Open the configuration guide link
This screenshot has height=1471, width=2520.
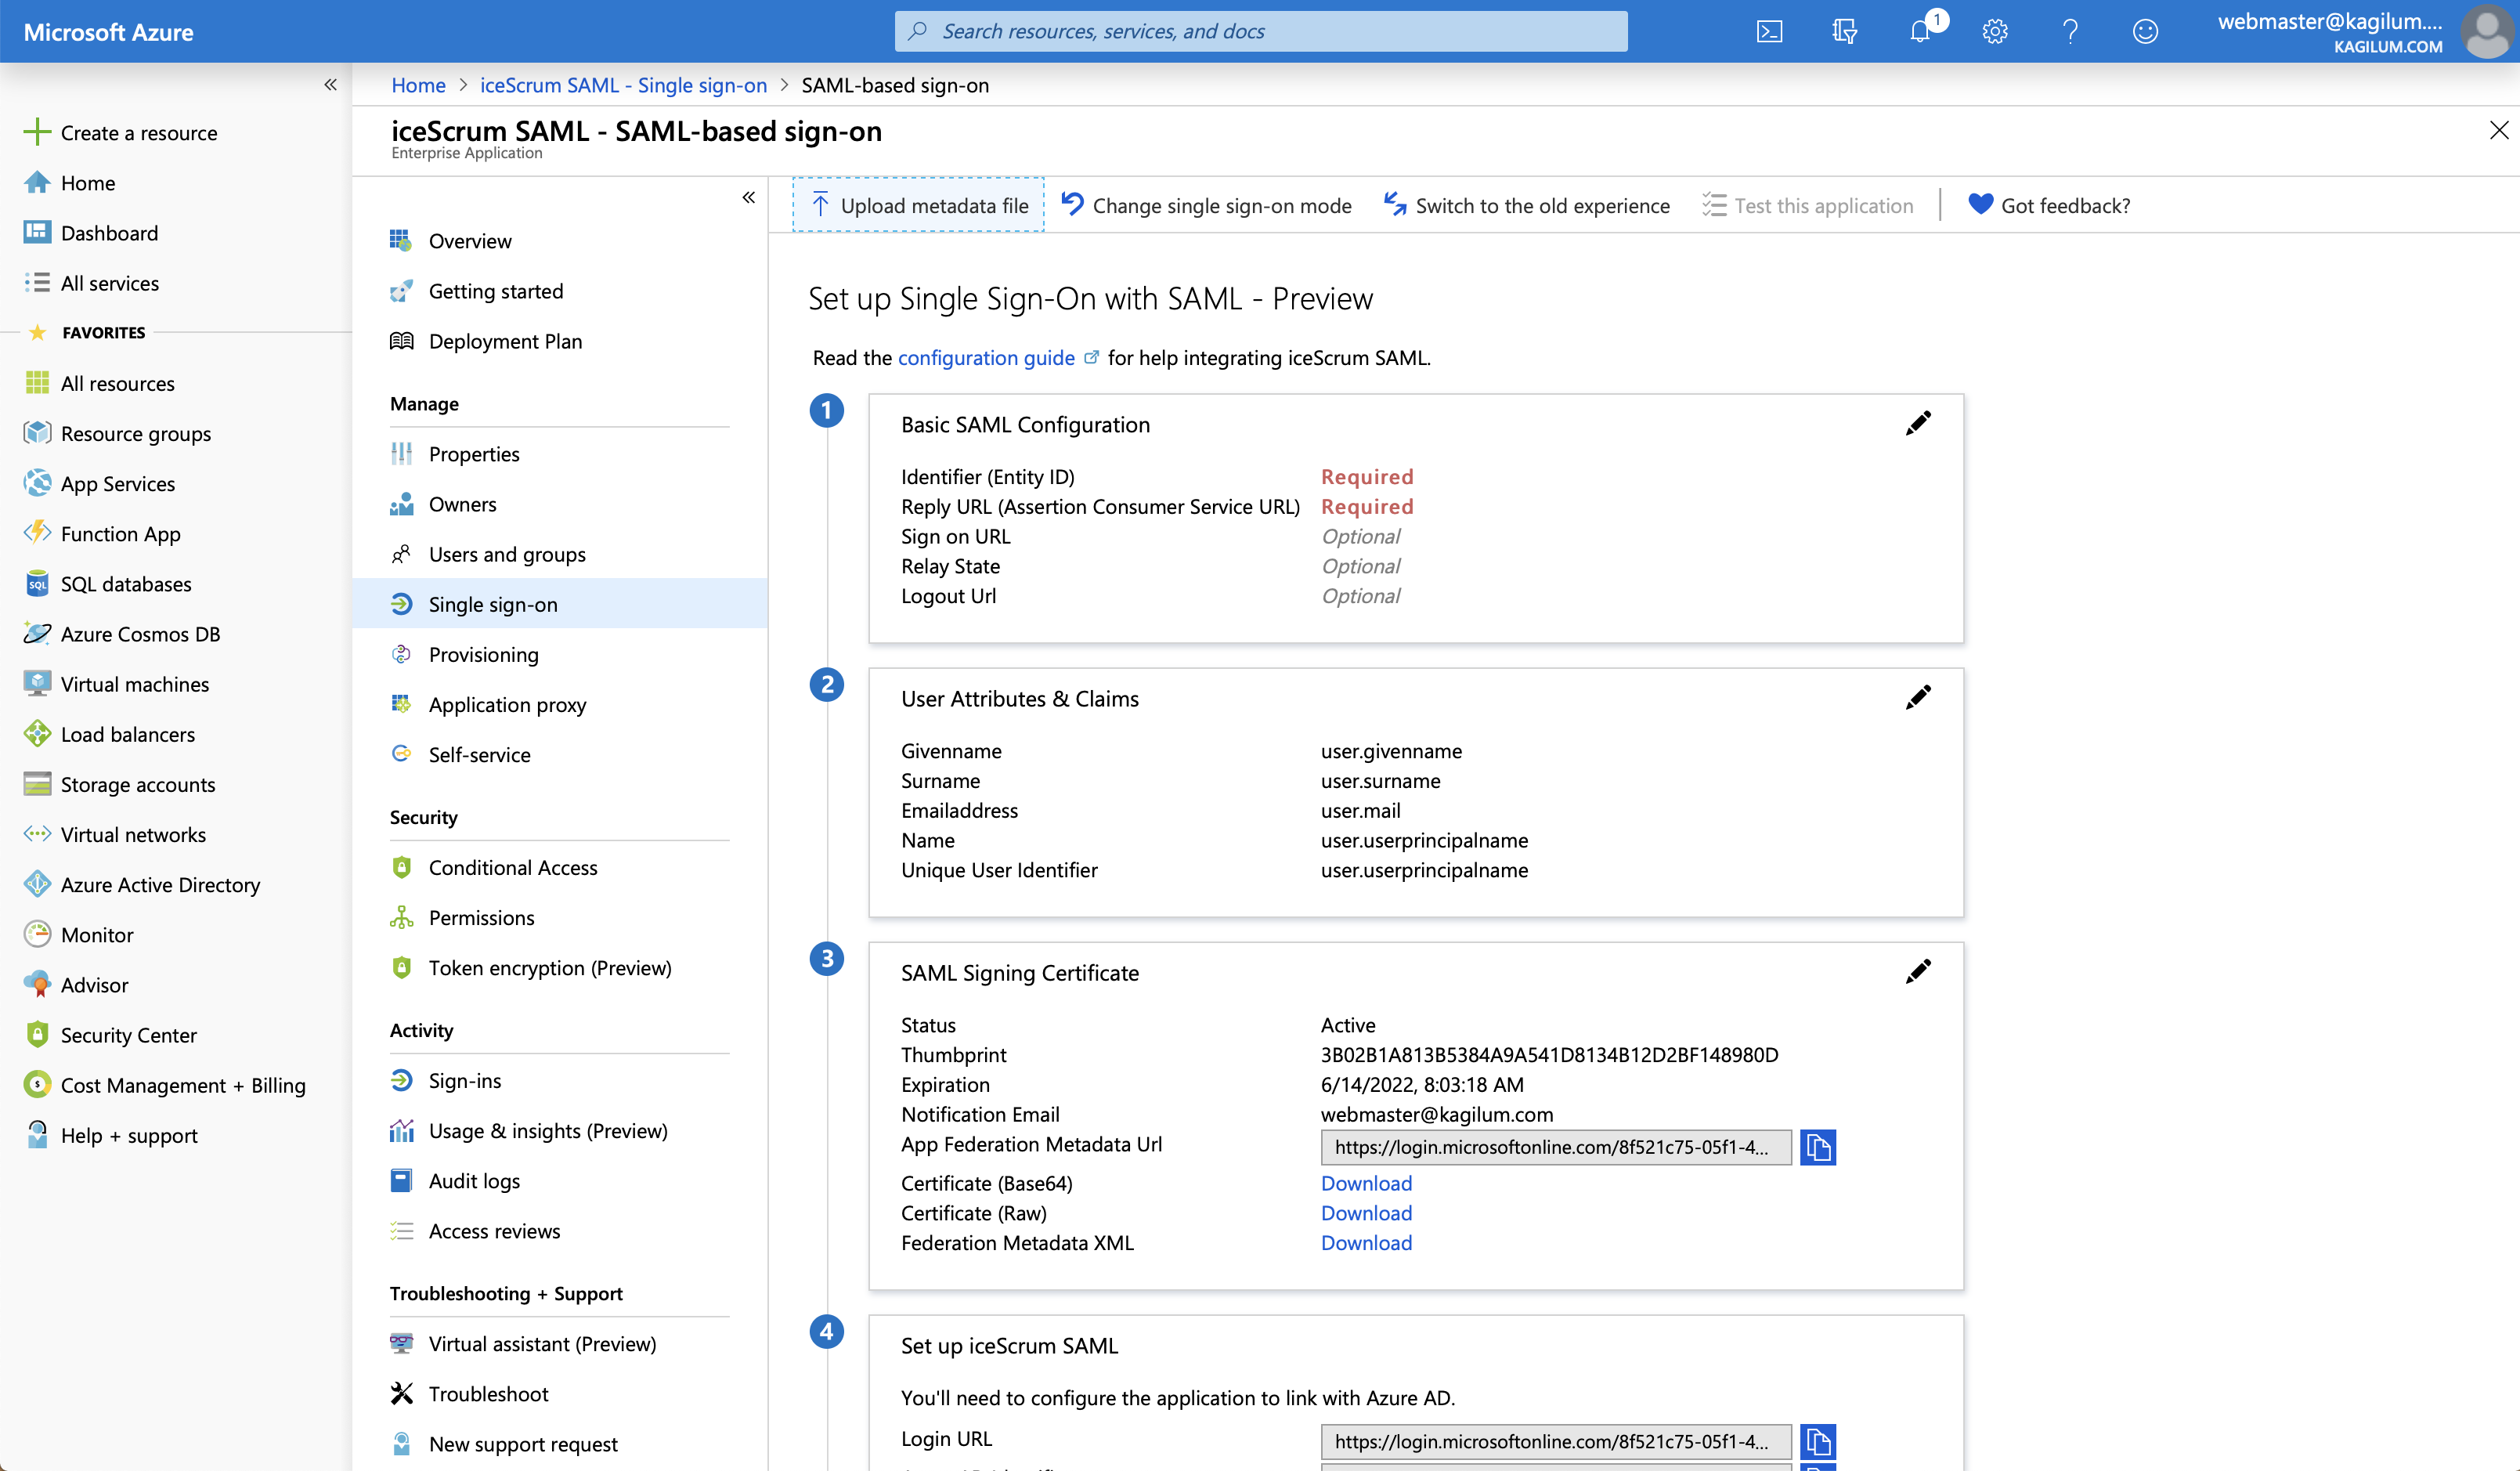(986, 357)
